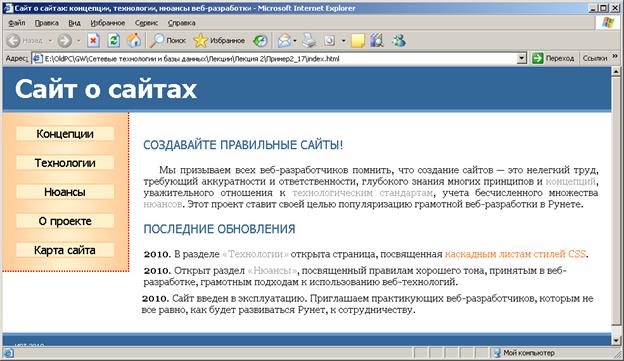
Task: Follow the «технологическим стандартам» link
Action: [362, 193]
